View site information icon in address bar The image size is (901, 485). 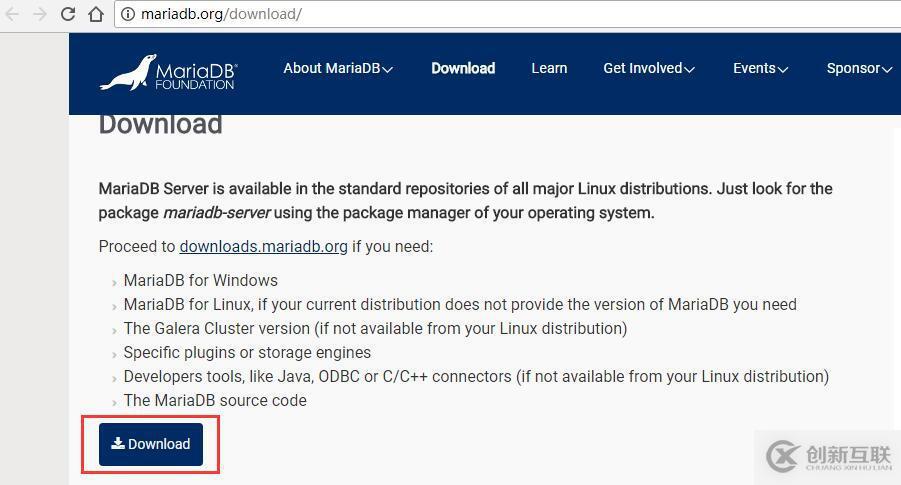pos(127,14)
